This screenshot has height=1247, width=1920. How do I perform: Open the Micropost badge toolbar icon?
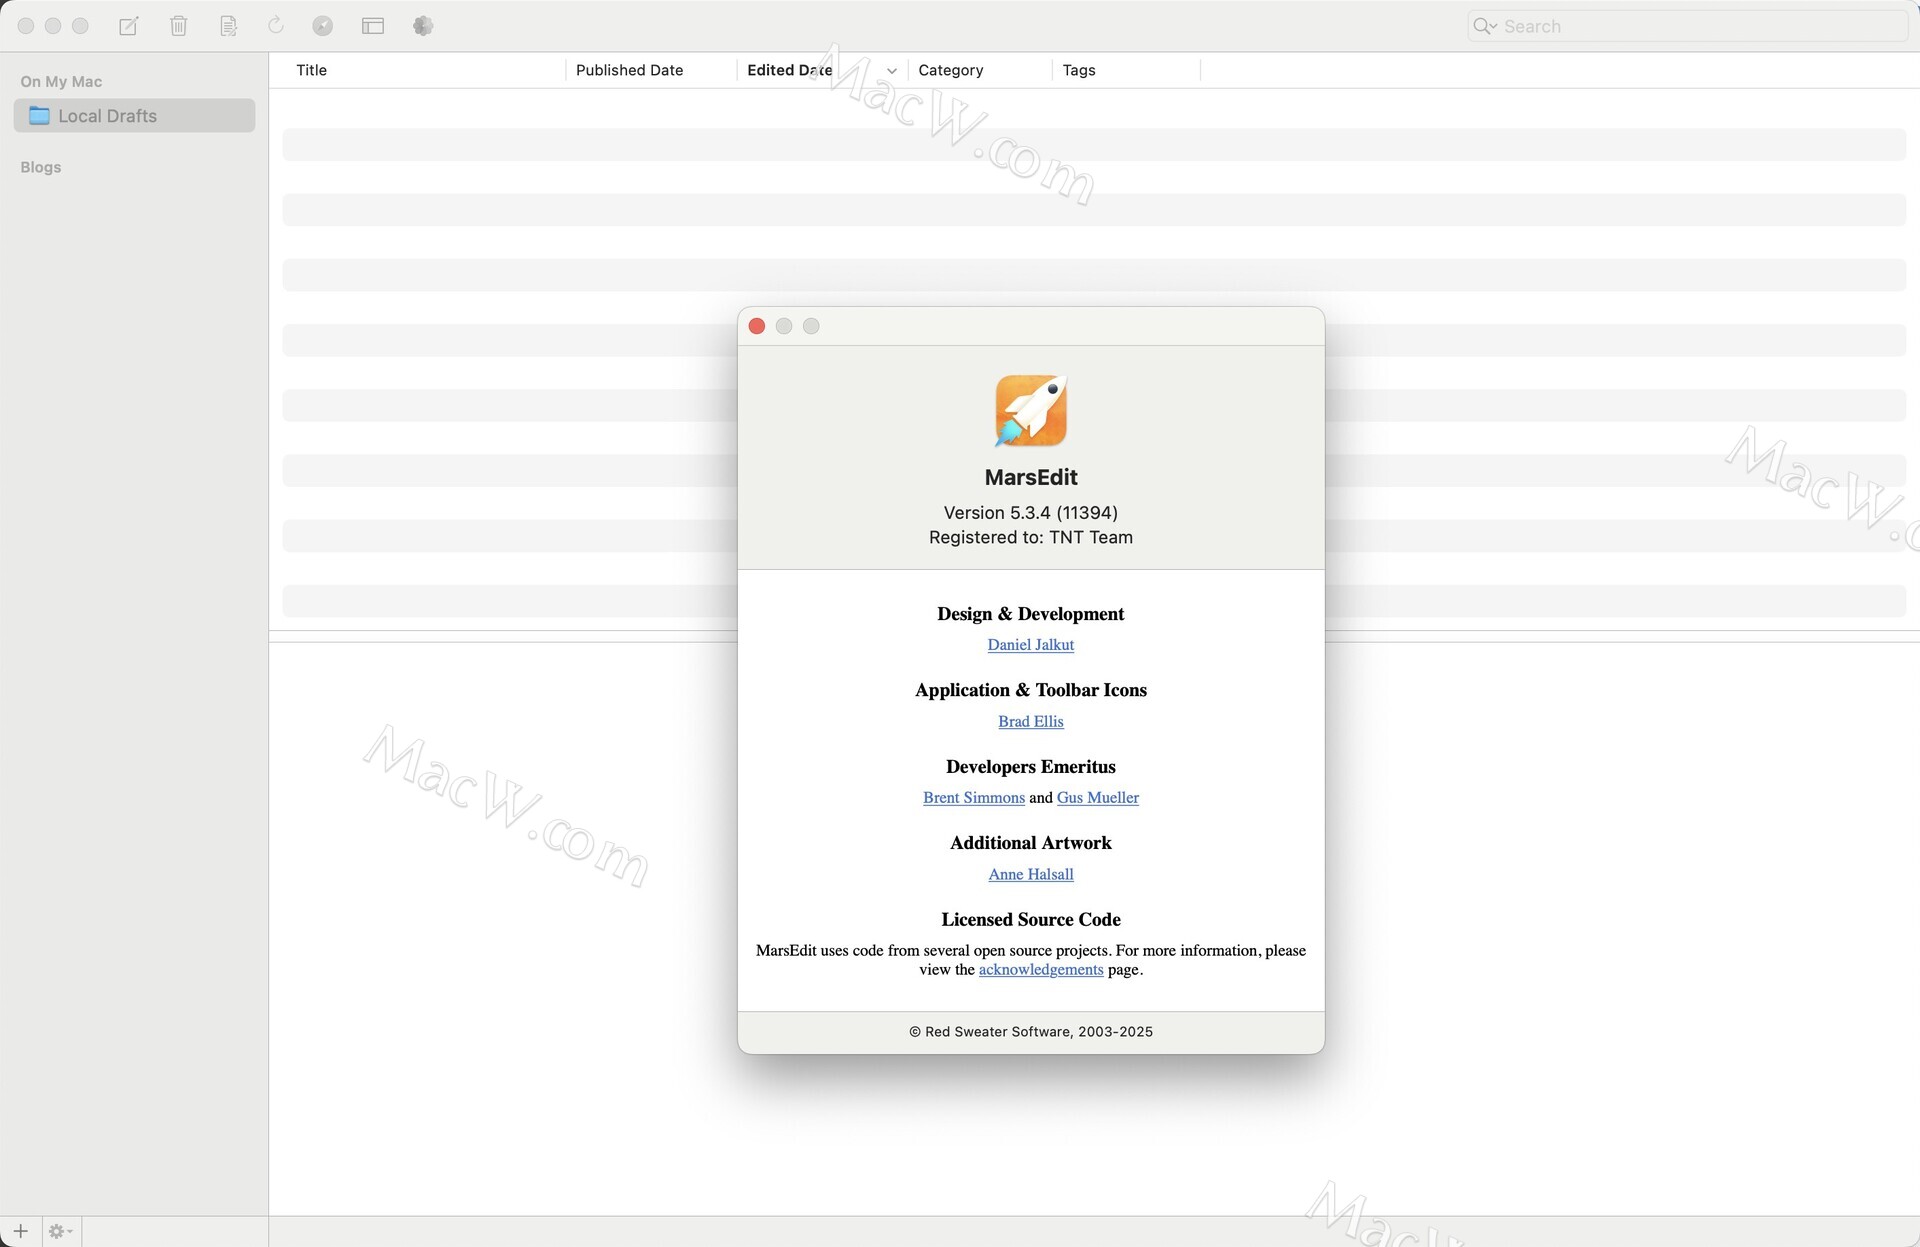point(423,26)
